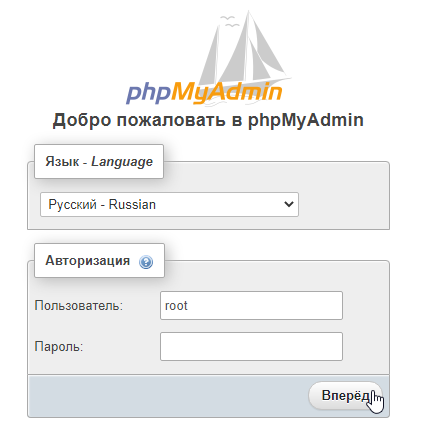Click the chevron arrow of language selector

point(289,204)
